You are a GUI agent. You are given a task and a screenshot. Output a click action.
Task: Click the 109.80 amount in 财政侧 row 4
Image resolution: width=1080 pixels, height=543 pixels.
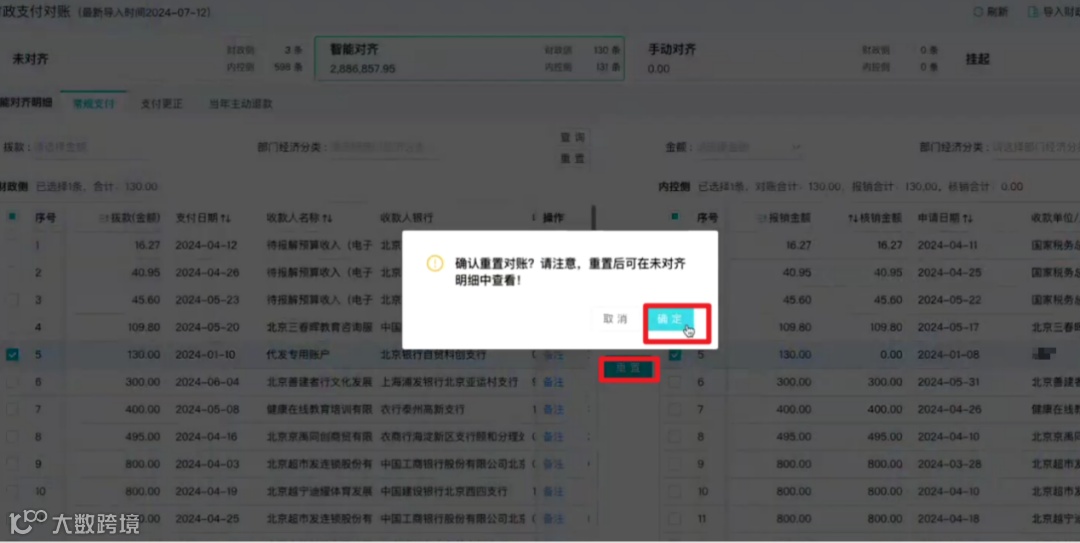point(143,327)
